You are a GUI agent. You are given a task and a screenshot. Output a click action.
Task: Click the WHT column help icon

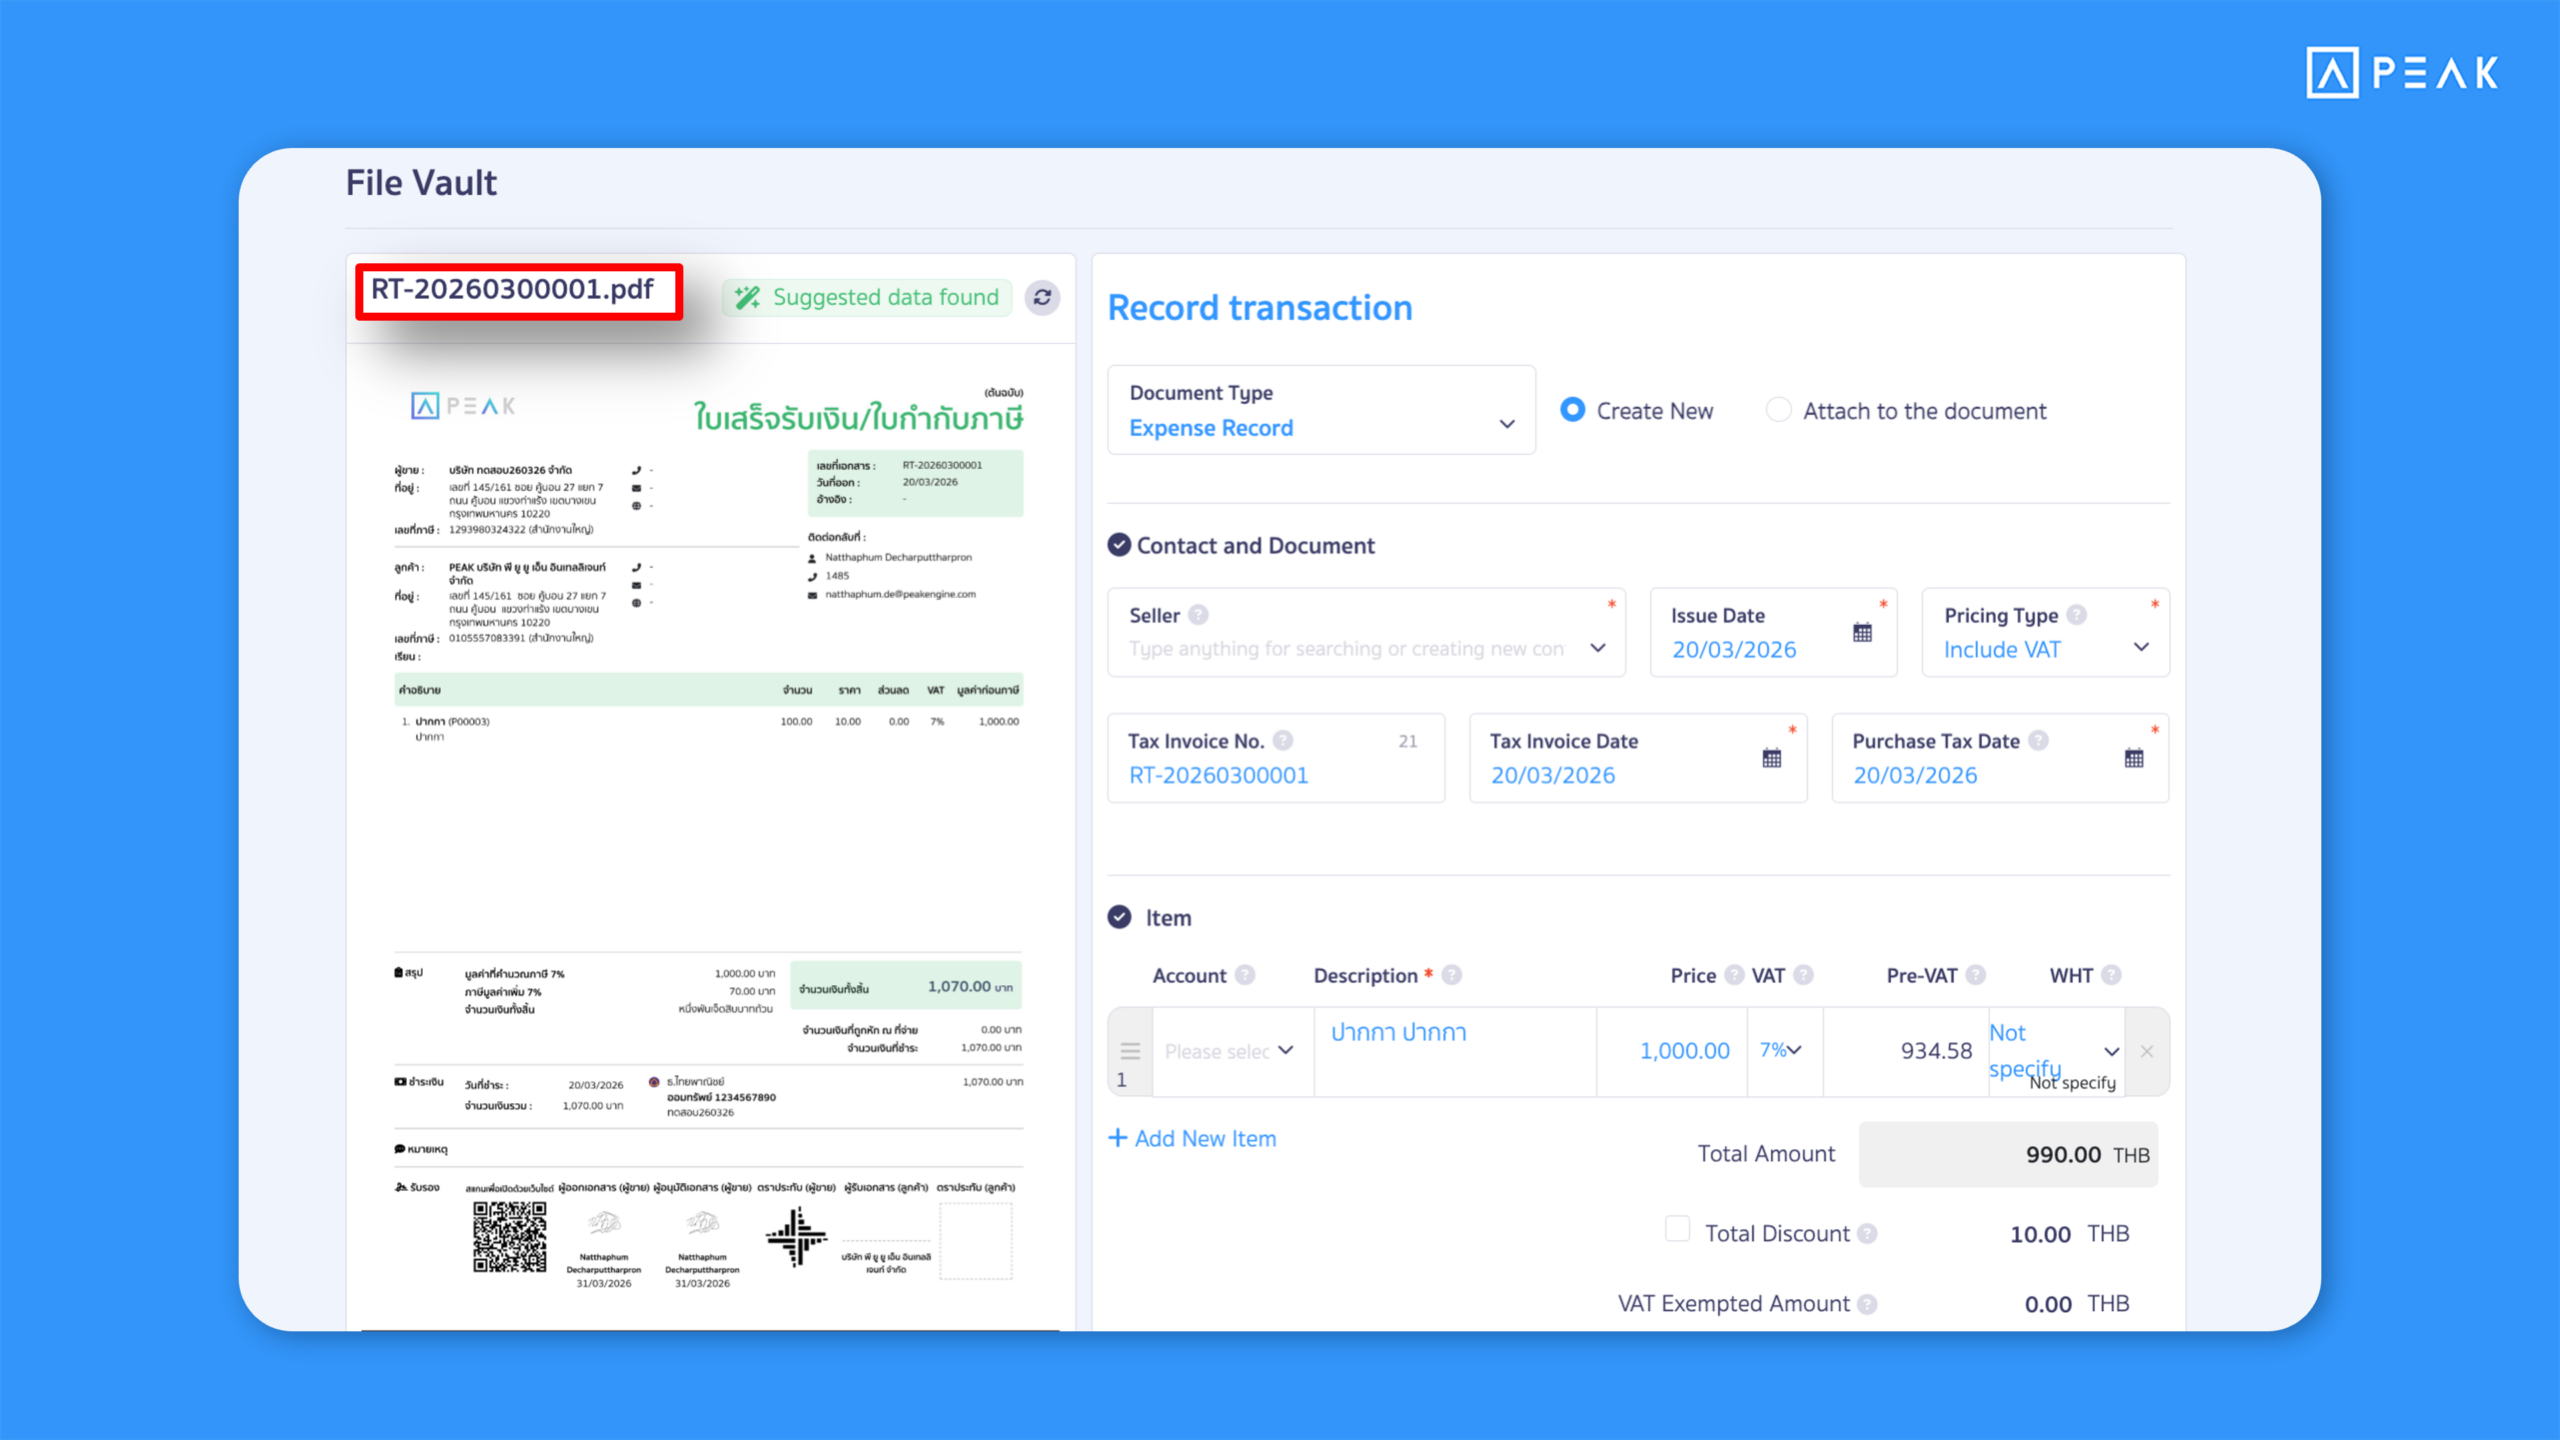(x=2110, y=975)
